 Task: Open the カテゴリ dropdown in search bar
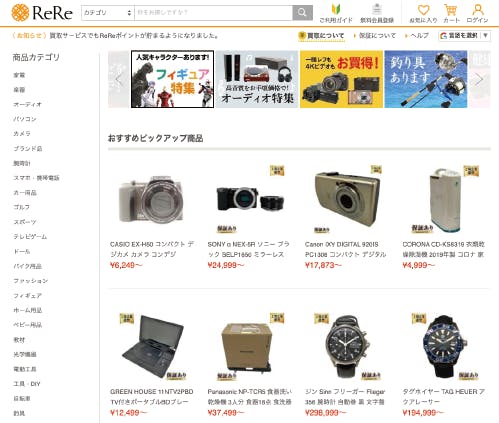108,13
